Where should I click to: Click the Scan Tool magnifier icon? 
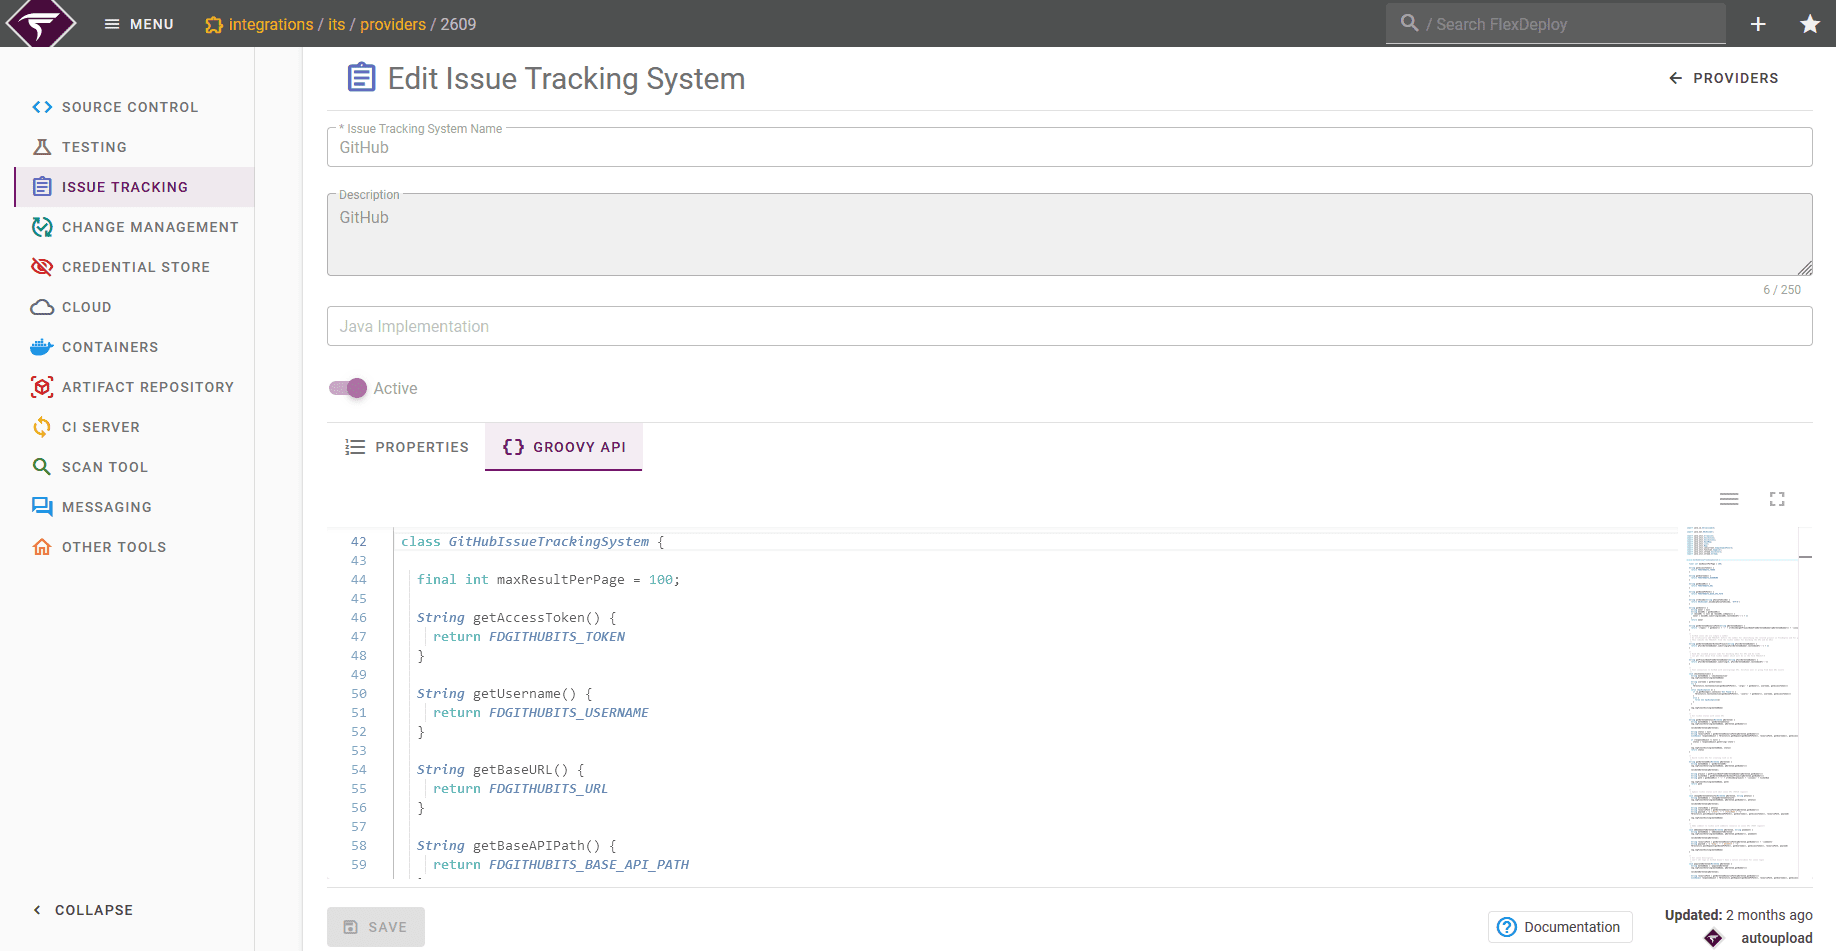(42, 467)
